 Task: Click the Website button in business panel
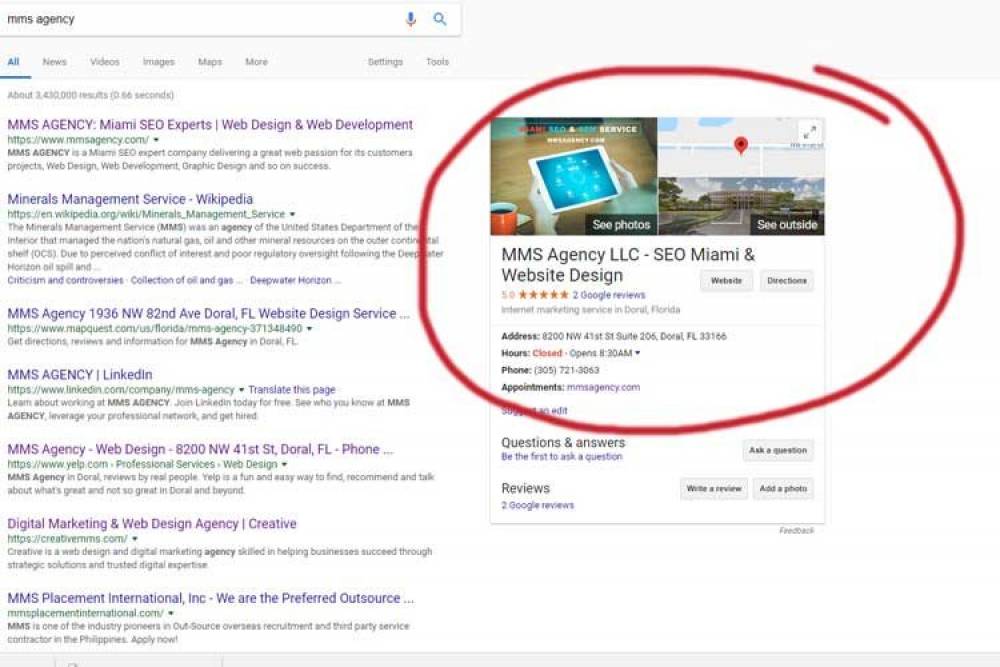click(x=726, y=281)
